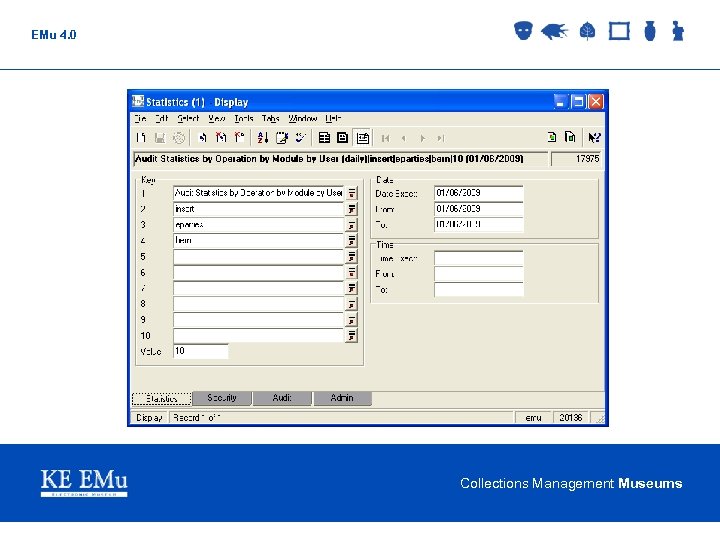The width and height of the screenshot is (720, 540).
Task: Open lookup list for Key 1
Action: tap(351, 193)
